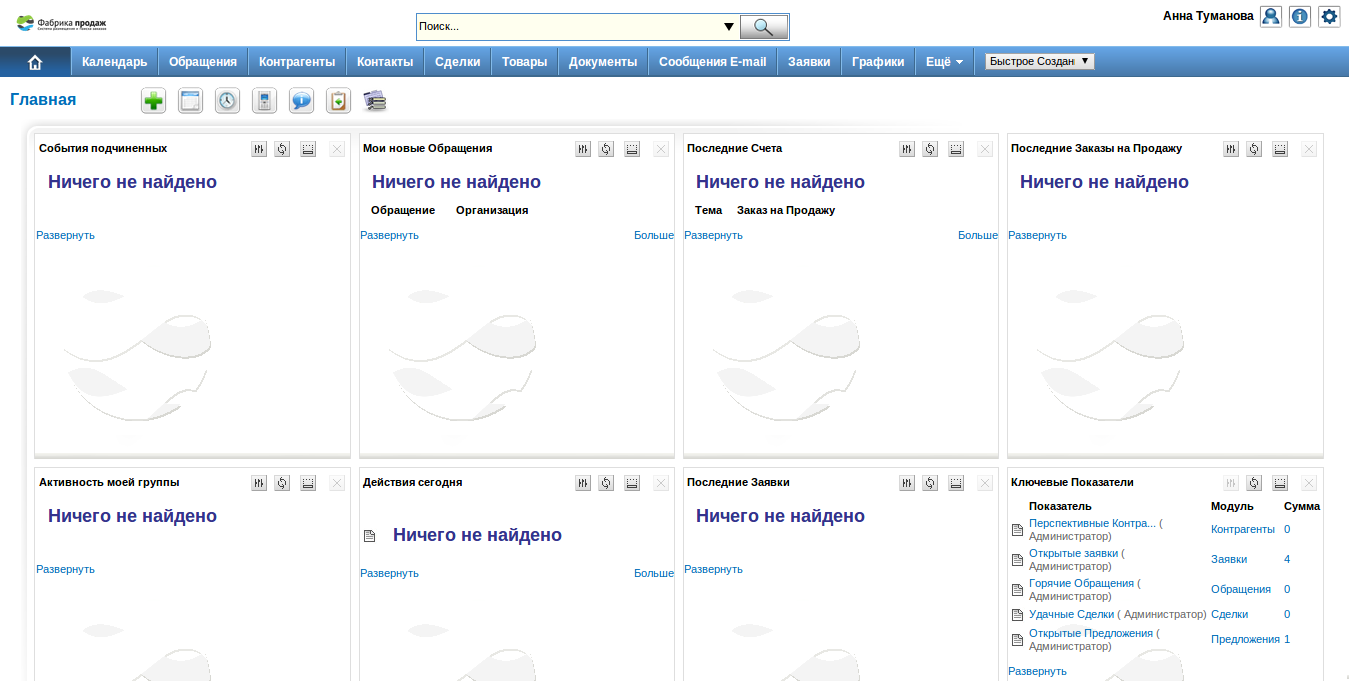Go to Контрагенты module

coord(297,62)
